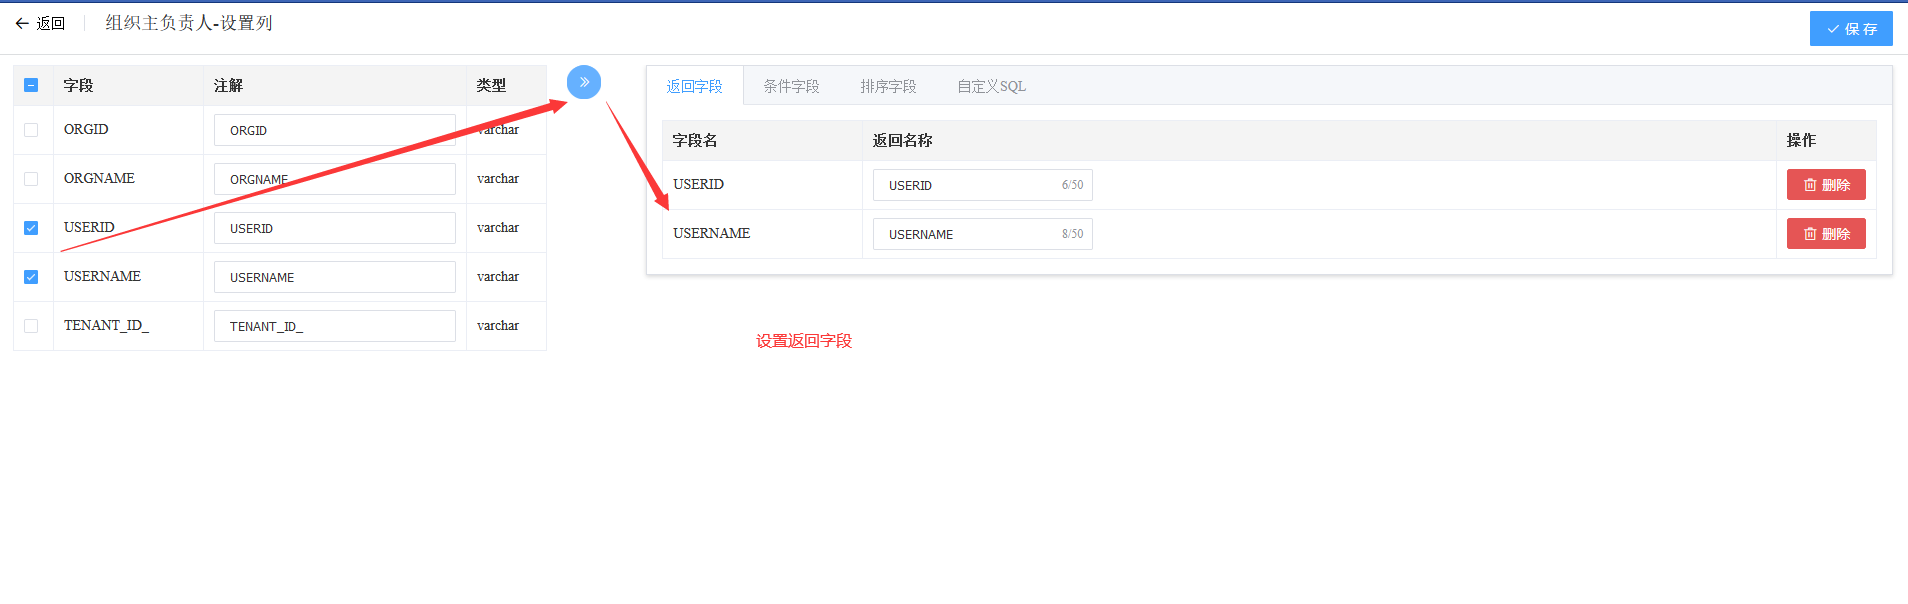Check the ORGNAME field checkbox
1908x604 pixels.
coord(31,179)
